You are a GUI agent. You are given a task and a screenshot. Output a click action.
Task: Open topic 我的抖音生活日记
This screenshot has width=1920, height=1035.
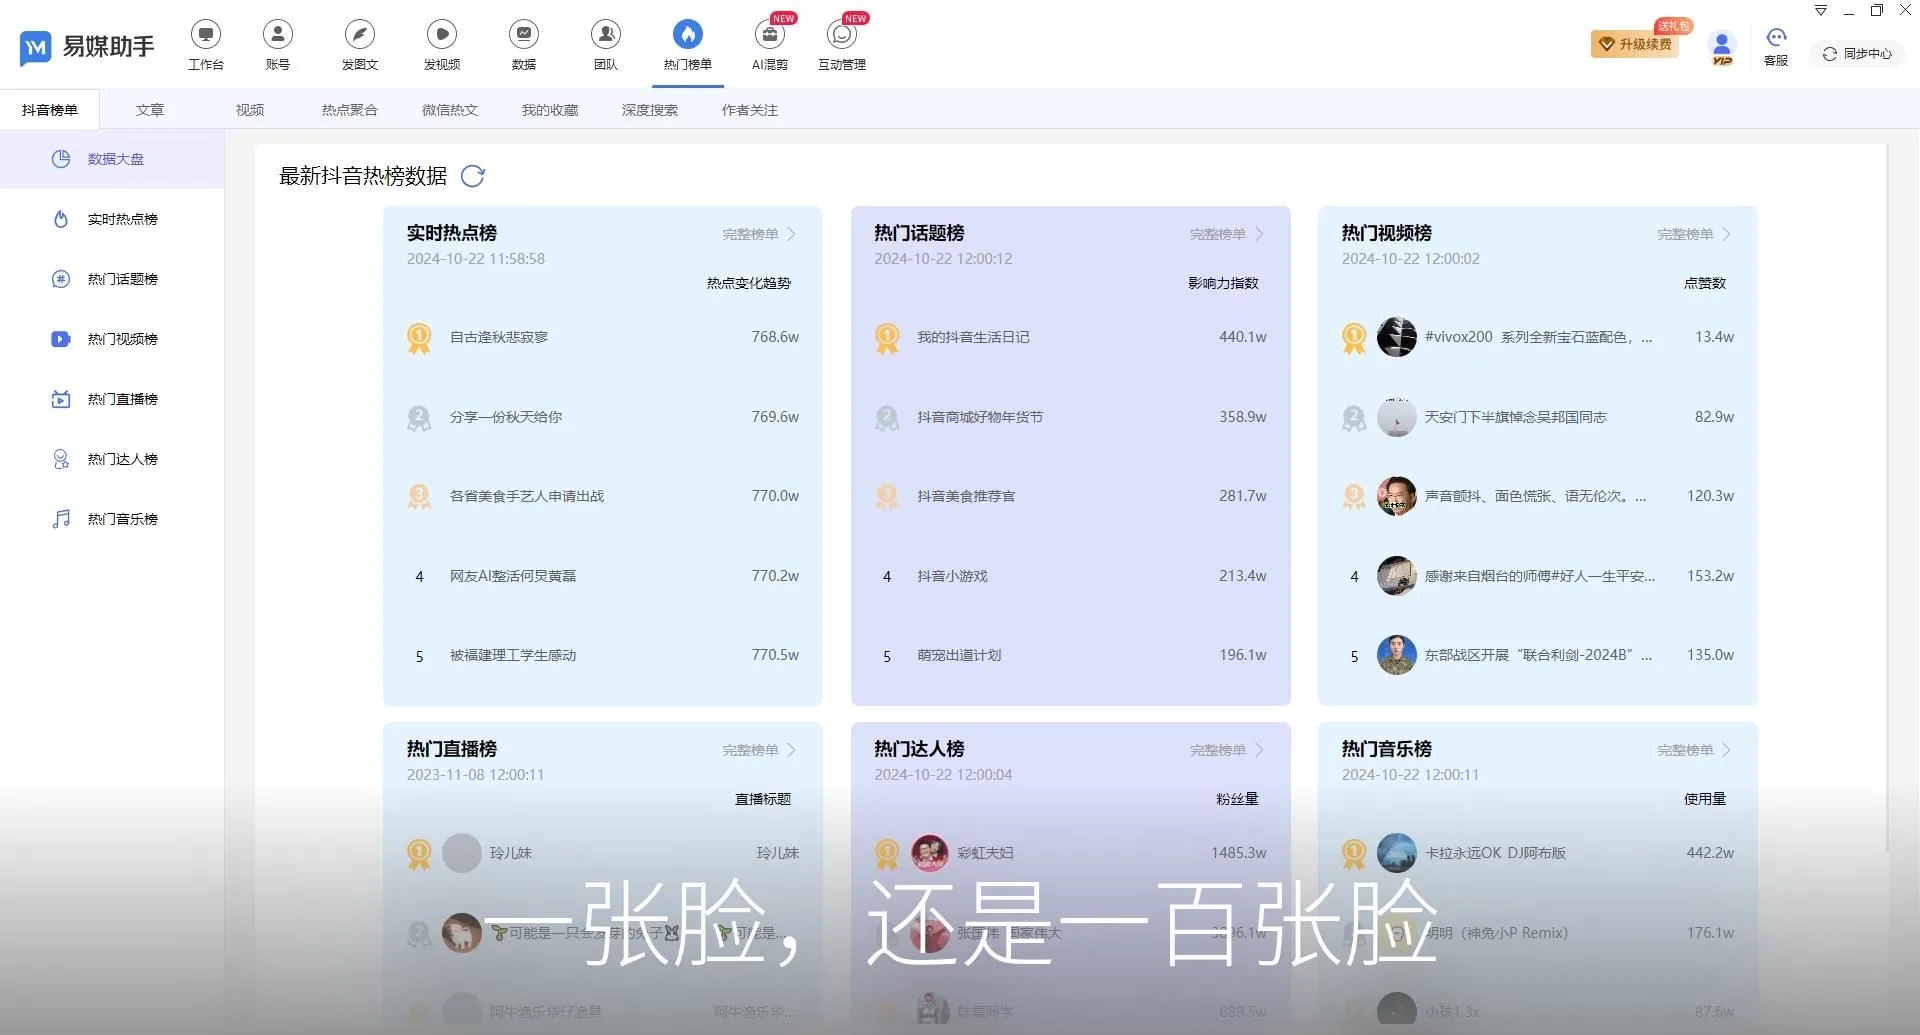[973, 337]
